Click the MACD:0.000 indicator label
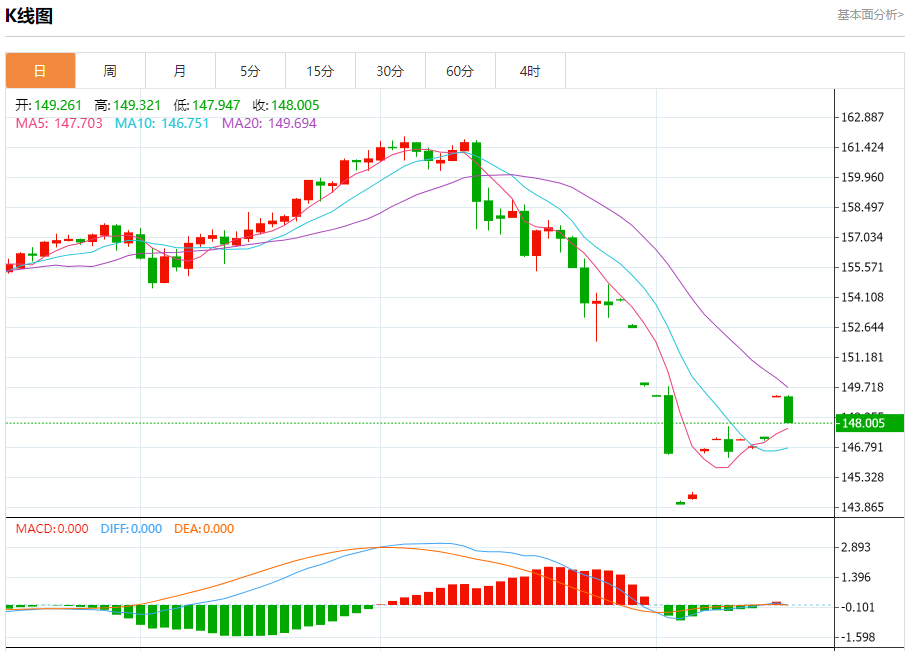 tap(52, 529)
